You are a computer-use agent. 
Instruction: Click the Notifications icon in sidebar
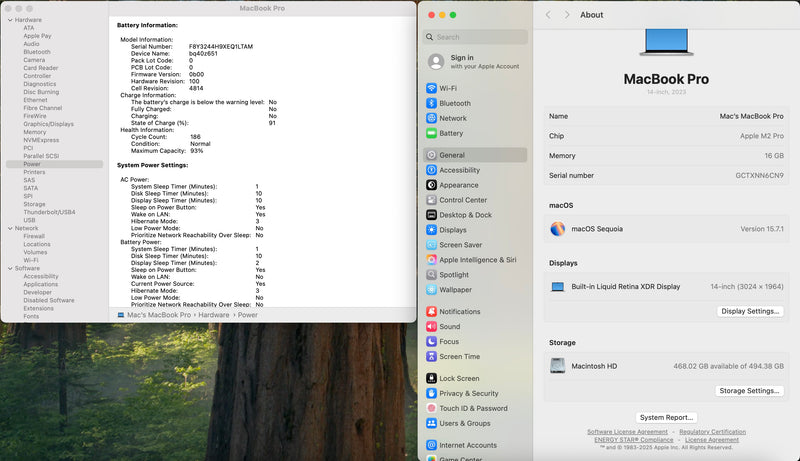pyautogui.click(x=431, y=312)
